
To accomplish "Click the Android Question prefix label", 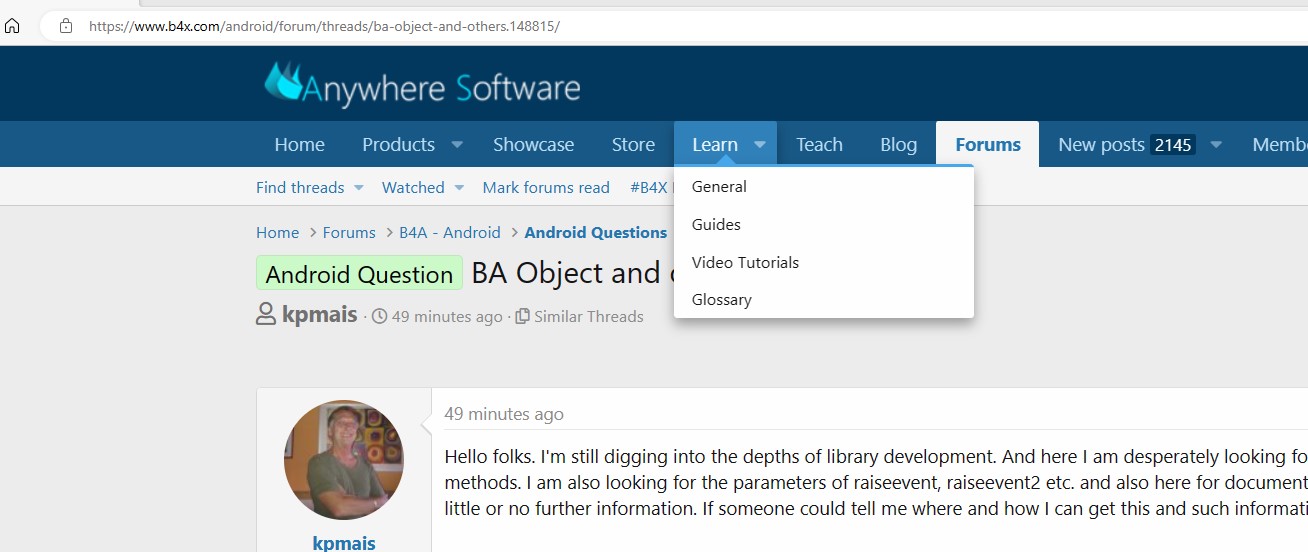I will 359,275.
